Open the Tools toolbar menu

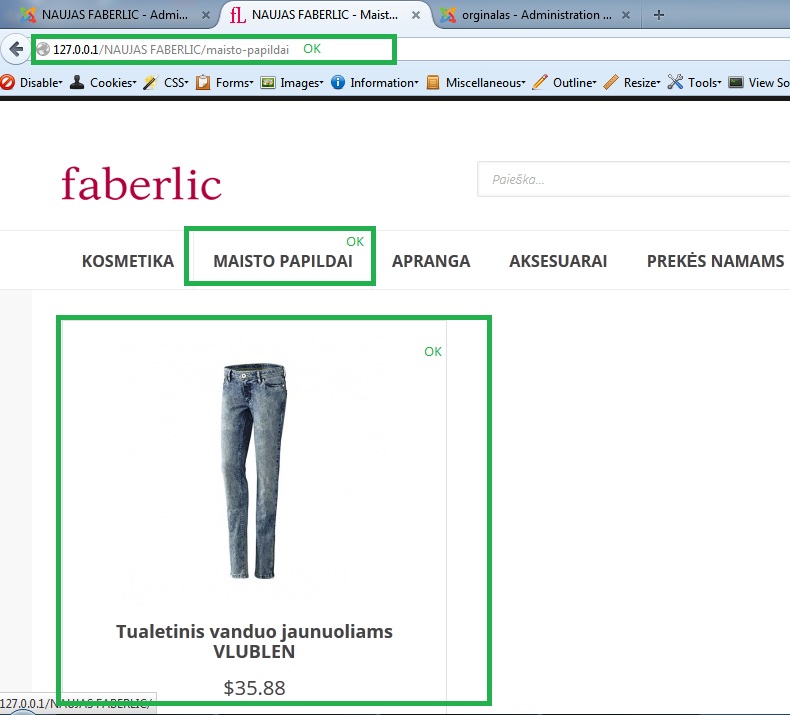[705, 83]
